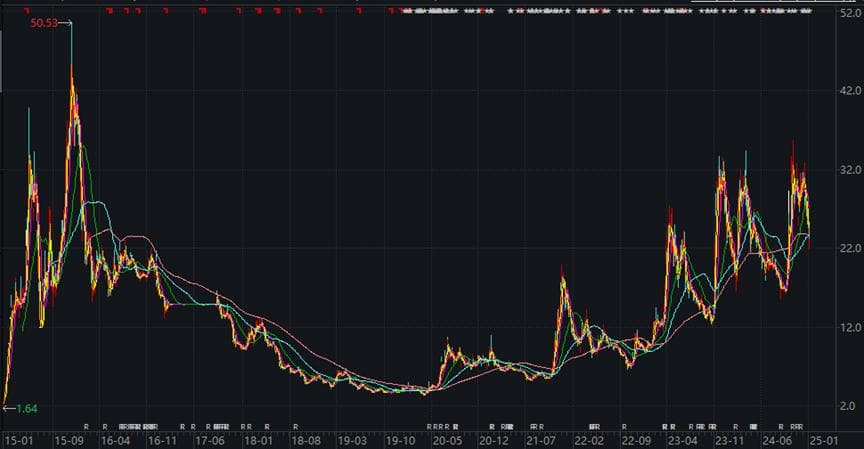Select the 19-10 date on time axis

click(400, 440)
